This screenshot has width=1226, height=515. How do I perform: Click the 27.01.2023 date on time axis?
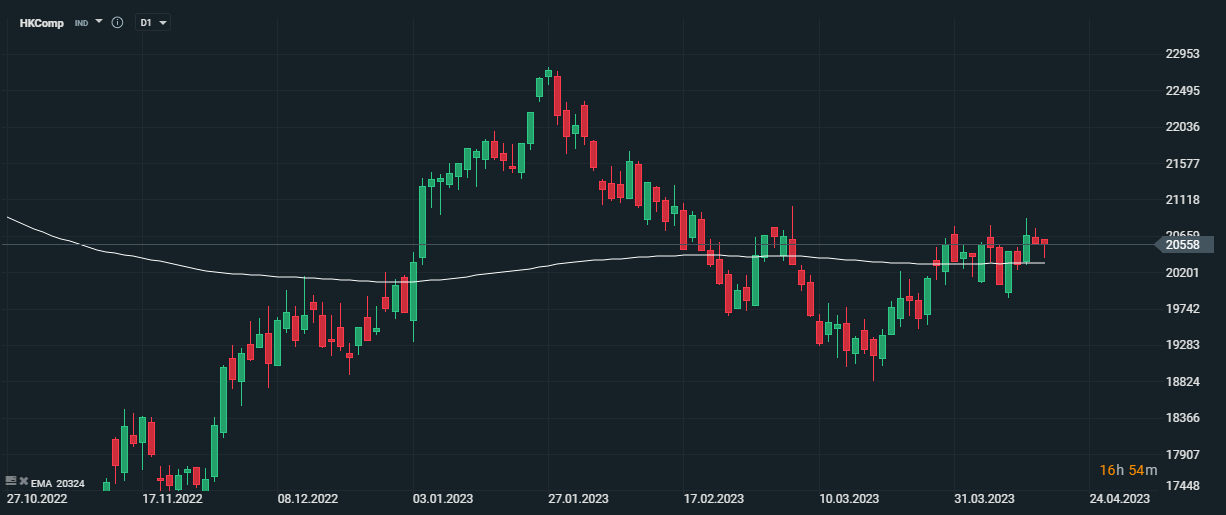(x=576, y=498)
